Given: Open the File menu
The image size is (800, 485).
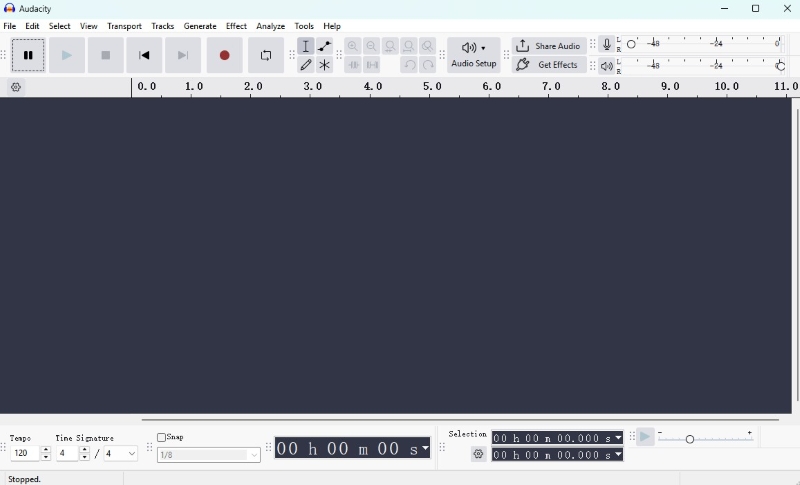Looking at the screenshot, I should click(10, 26).
